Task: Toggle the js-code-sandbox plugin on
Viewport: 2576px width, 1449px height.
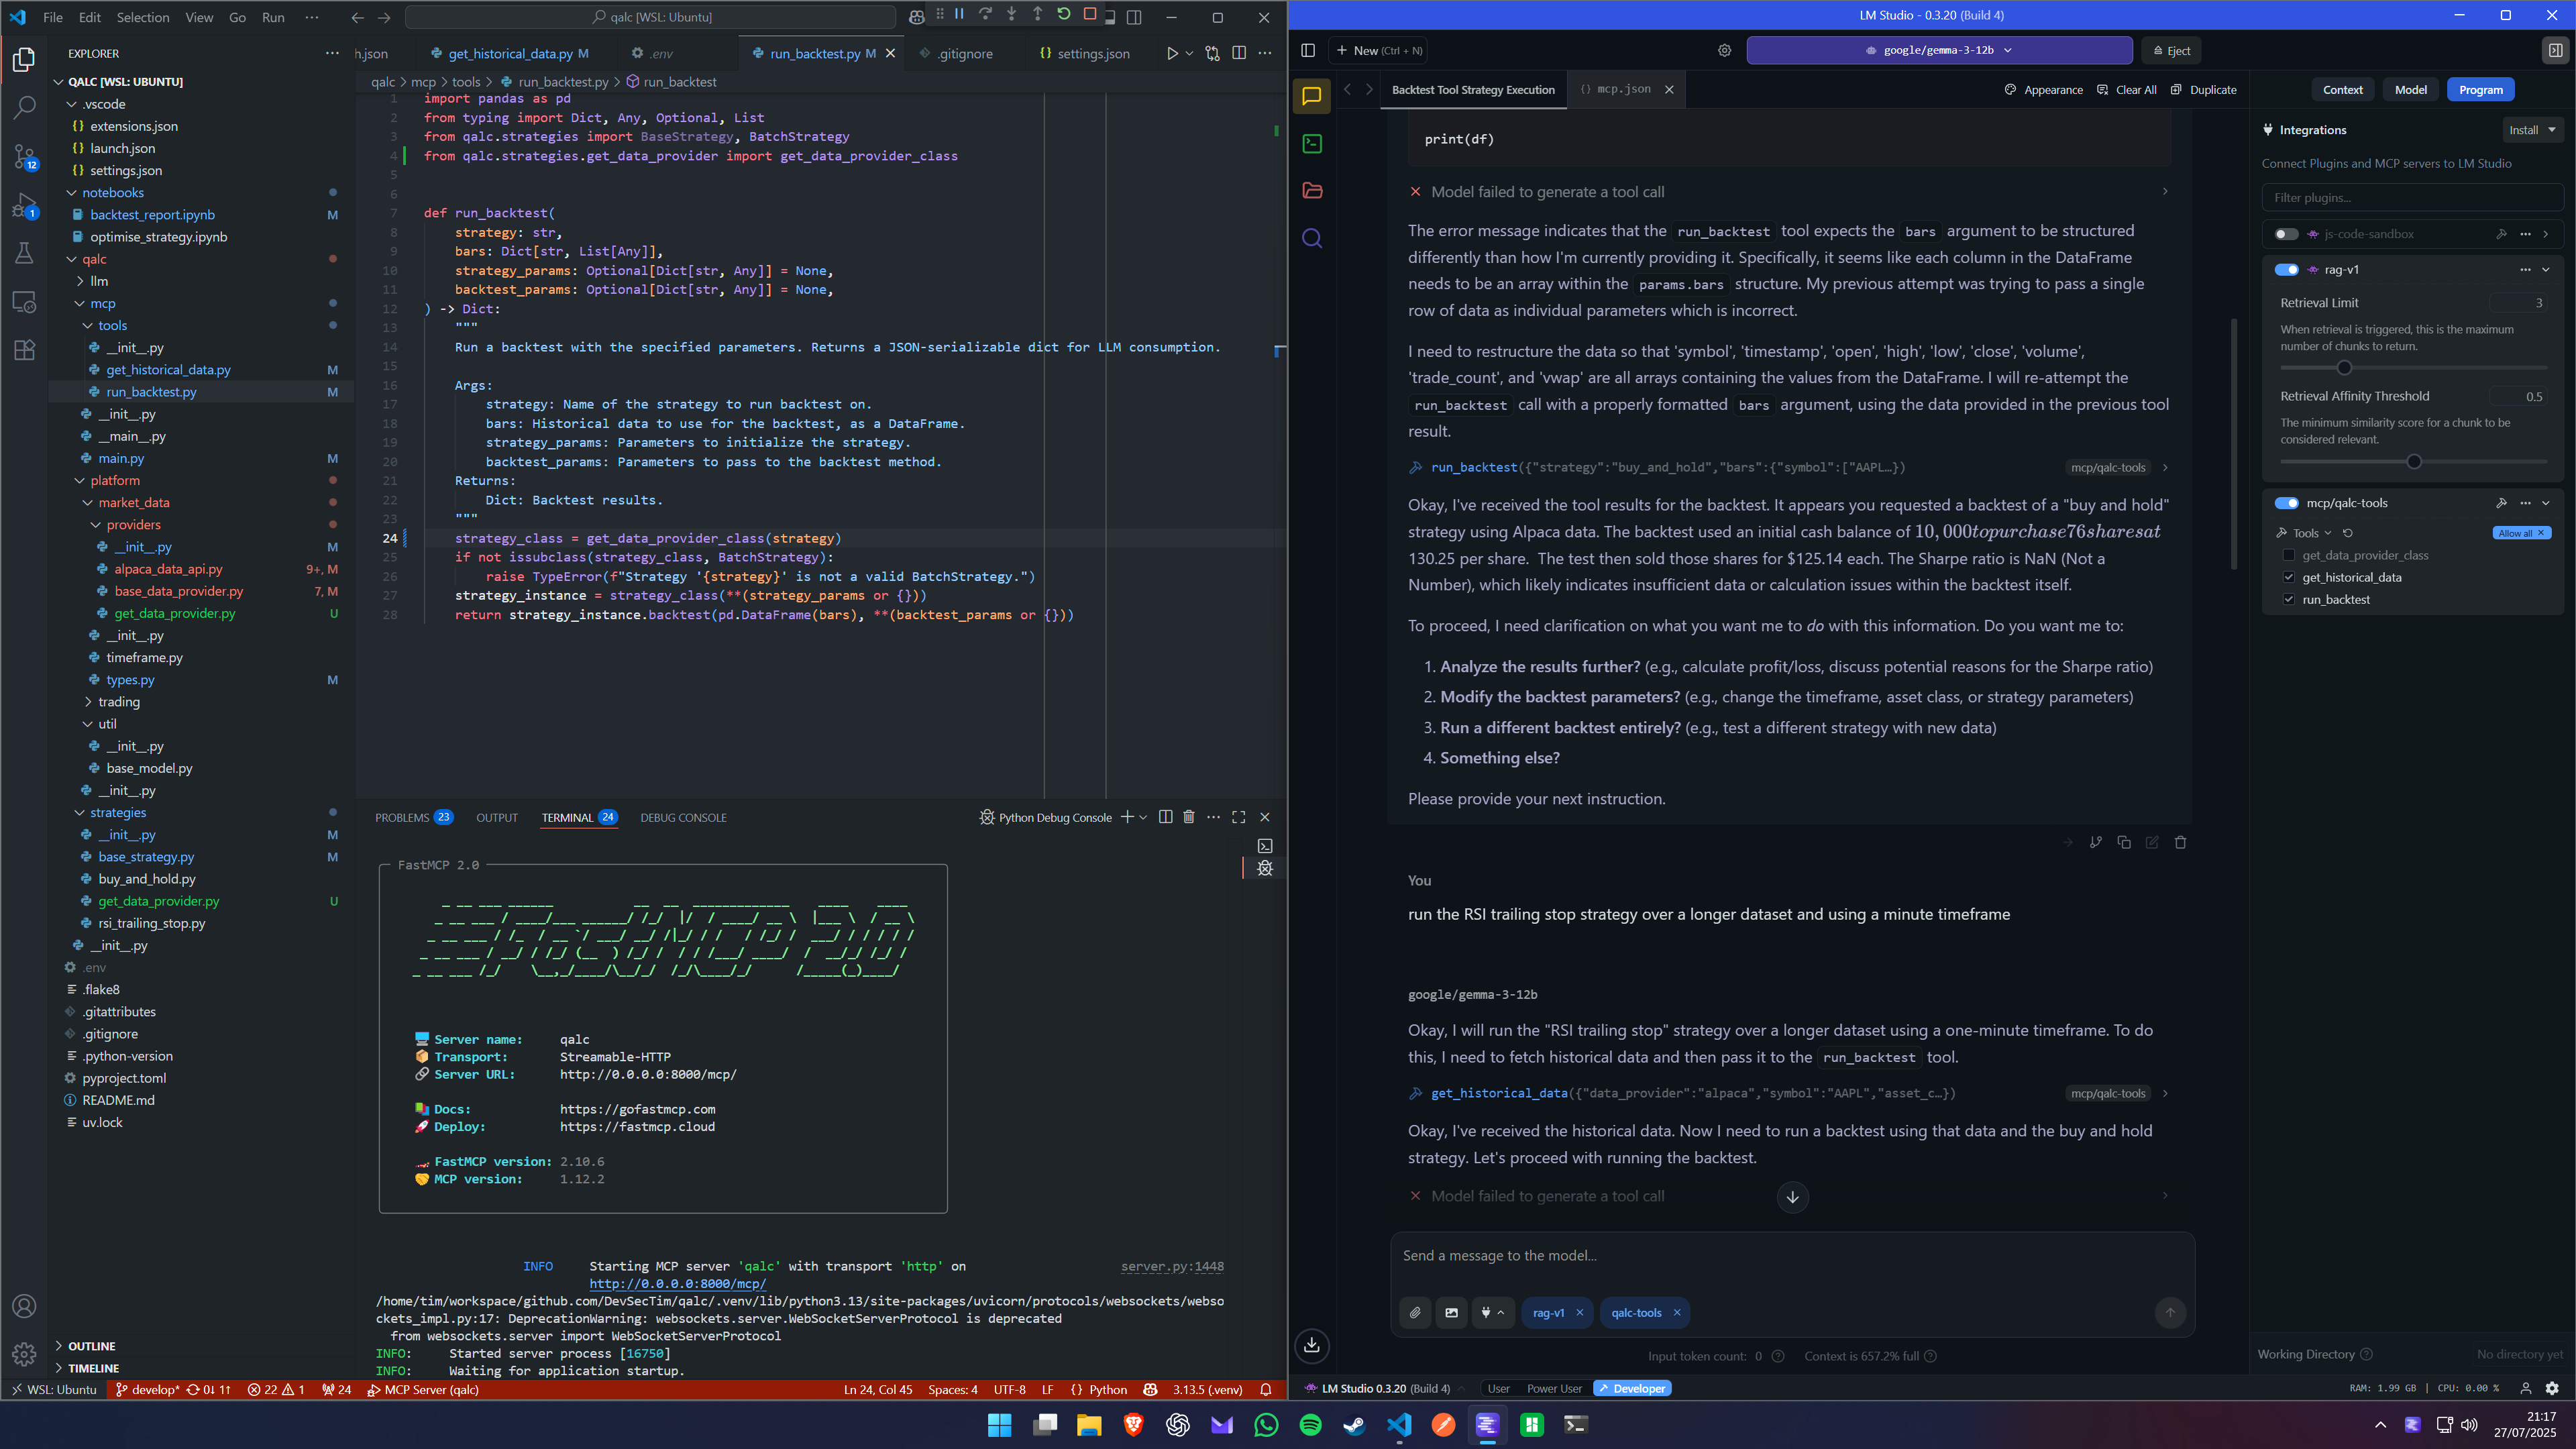Action: pyautogui.click(x=2286, y=234)
